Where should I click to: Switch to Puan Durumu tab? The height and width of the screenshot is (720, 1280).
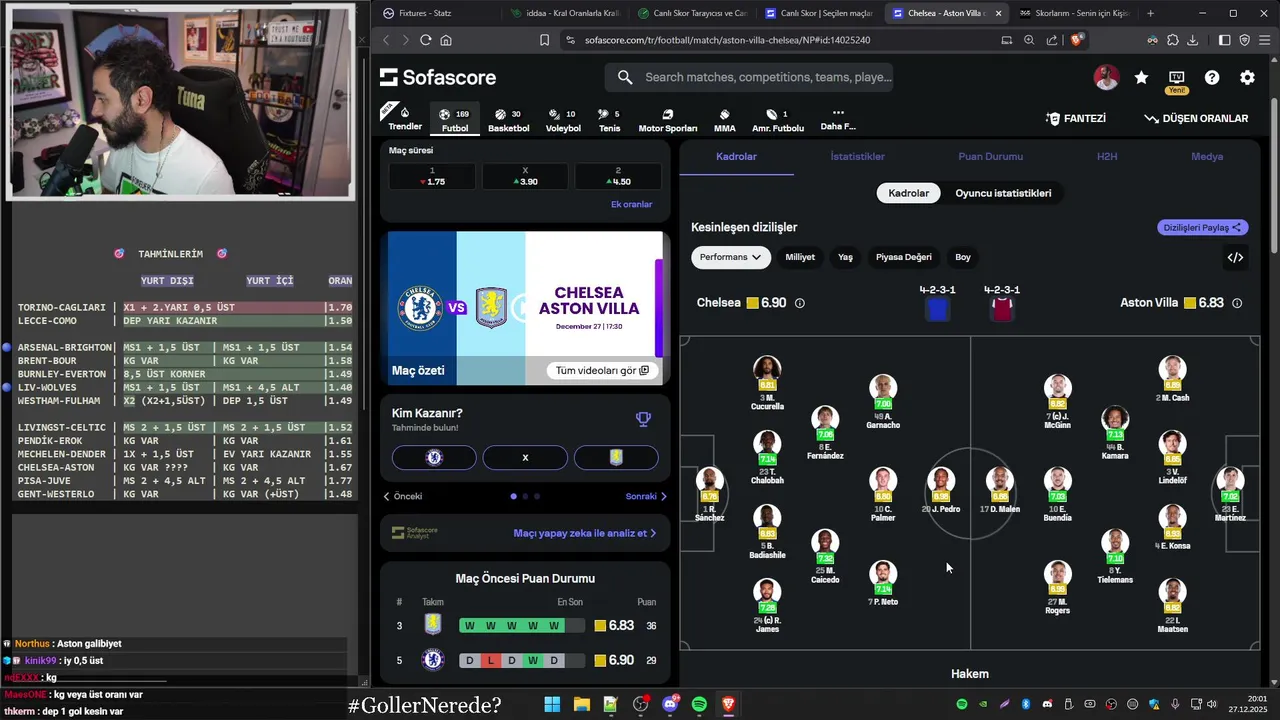coord(990,156)
